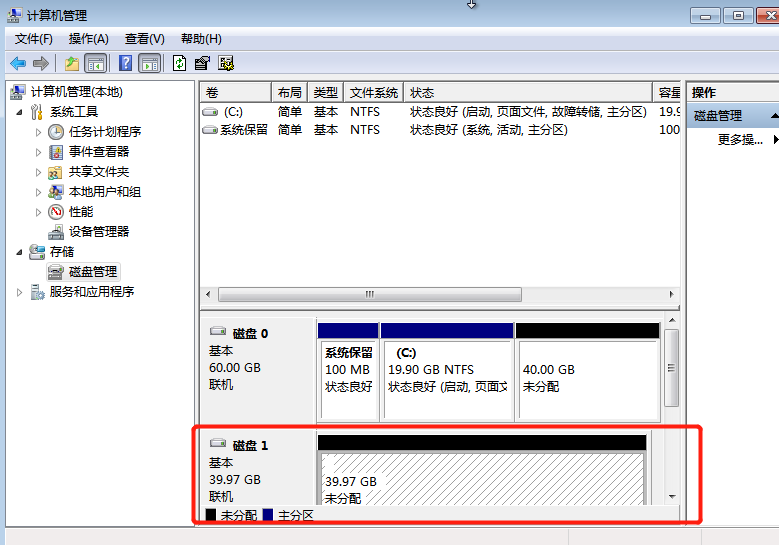Click the volume list horizontal scrollbar thumb
The width and height of the screenshot is (779, 545).
click(370, 294)
